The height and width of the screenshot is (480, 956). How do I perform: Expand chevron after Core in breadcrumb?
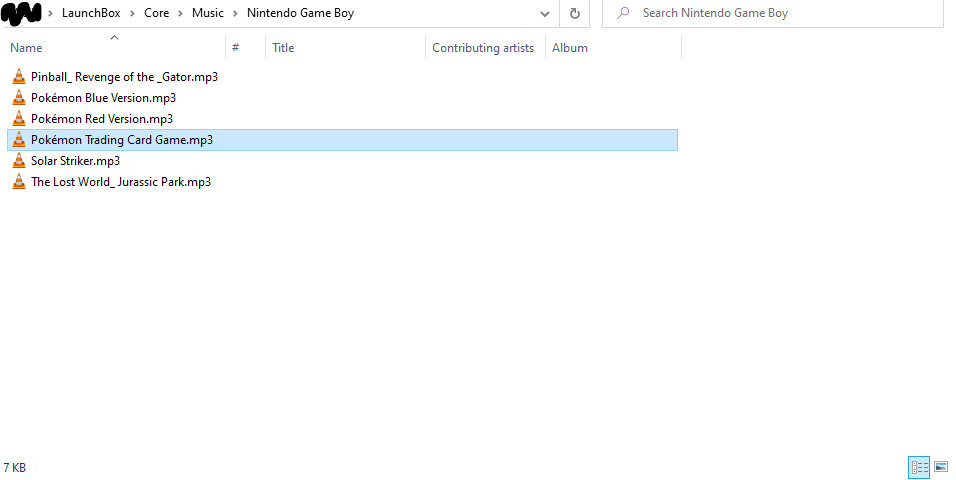[x=180, y=13]
